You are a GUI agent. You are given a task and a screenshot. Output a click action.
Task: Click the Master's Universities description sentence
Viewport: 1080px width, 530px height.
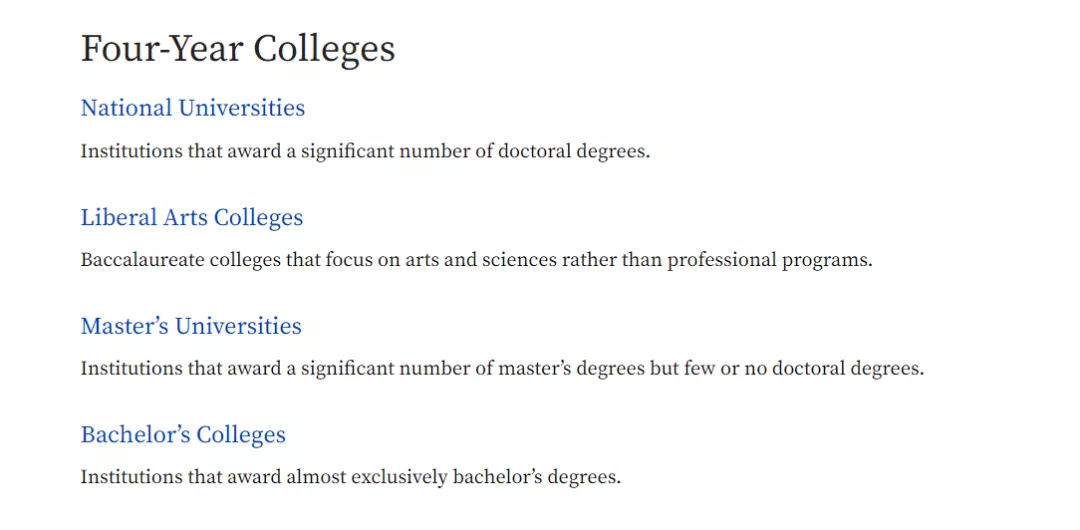click(502, 368)
